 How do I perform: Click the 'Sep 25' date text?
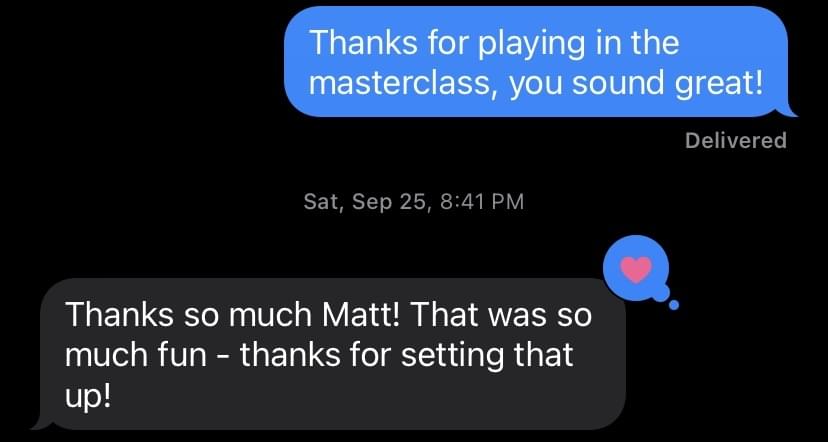(387, 202)
